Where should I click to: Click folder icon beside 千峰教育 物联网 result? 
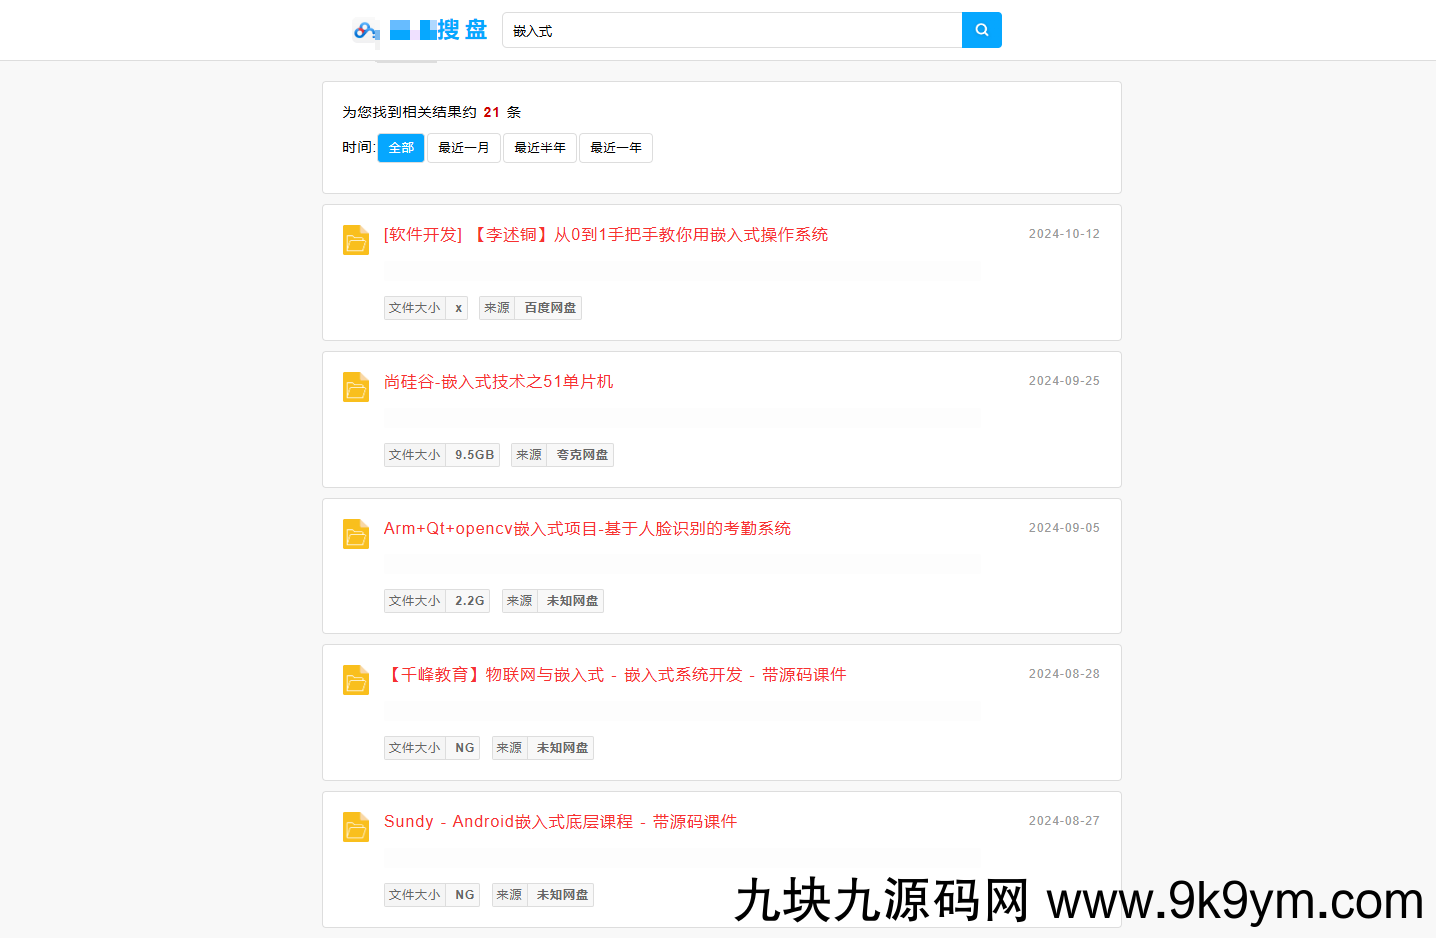click(x=356, y=680)
